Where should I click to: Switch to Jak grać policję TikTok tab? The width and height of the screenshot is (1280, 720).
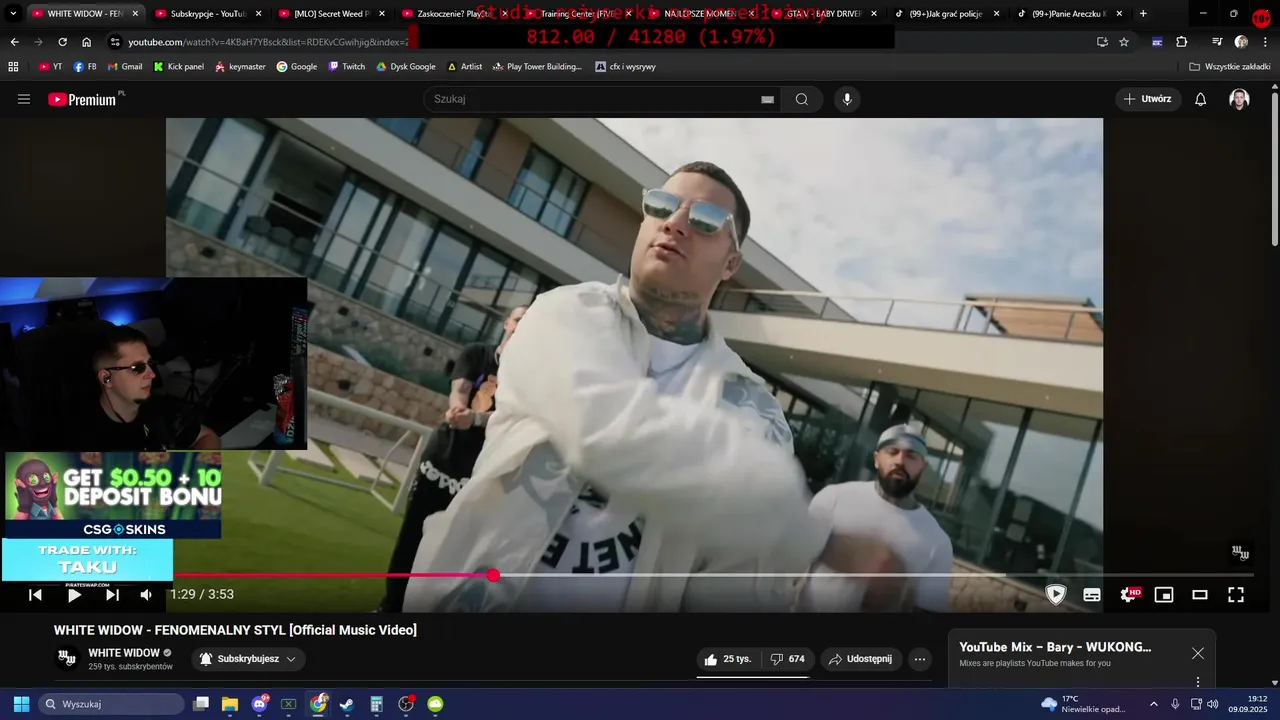point(947,14)
